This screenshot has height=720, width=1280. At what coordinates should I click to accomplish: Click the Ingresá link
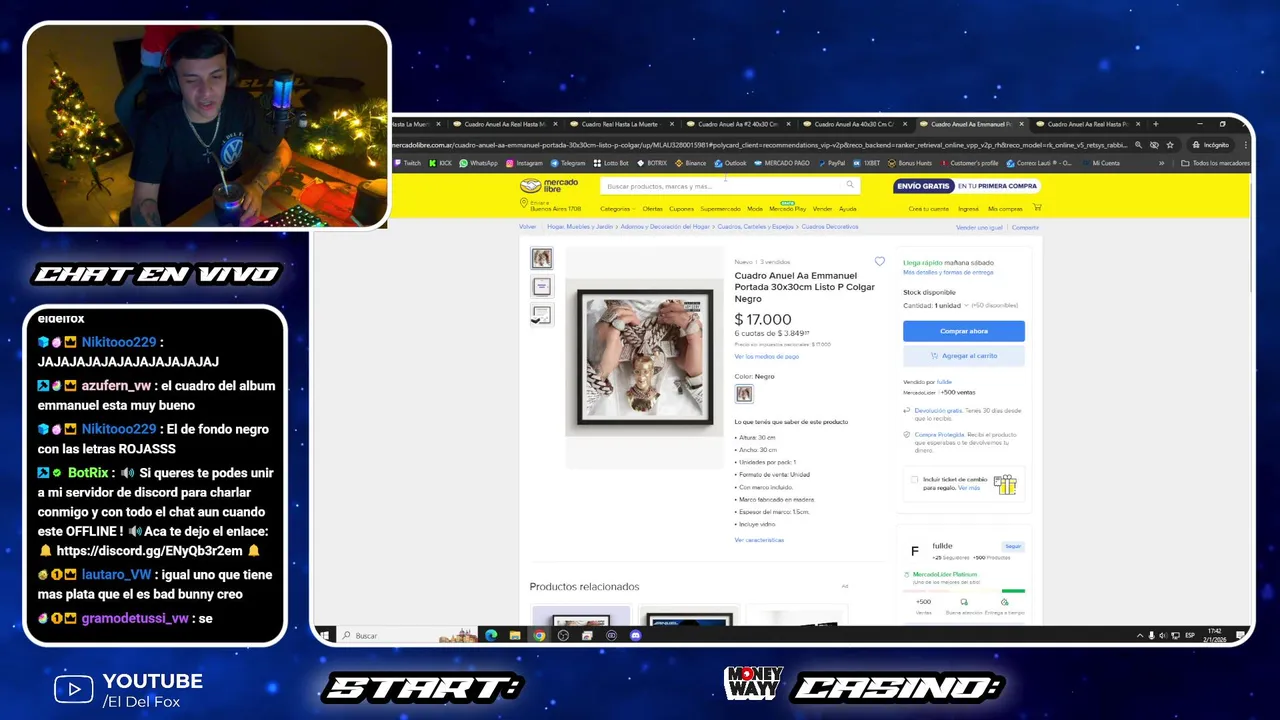968,209
